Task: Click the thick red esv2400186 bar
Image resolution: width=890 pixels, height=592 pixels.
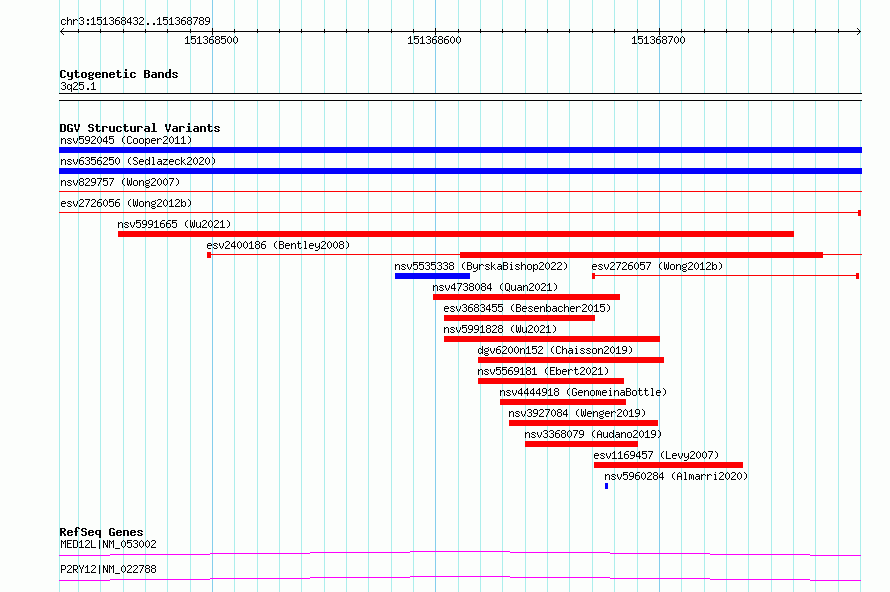Action: 641,255
